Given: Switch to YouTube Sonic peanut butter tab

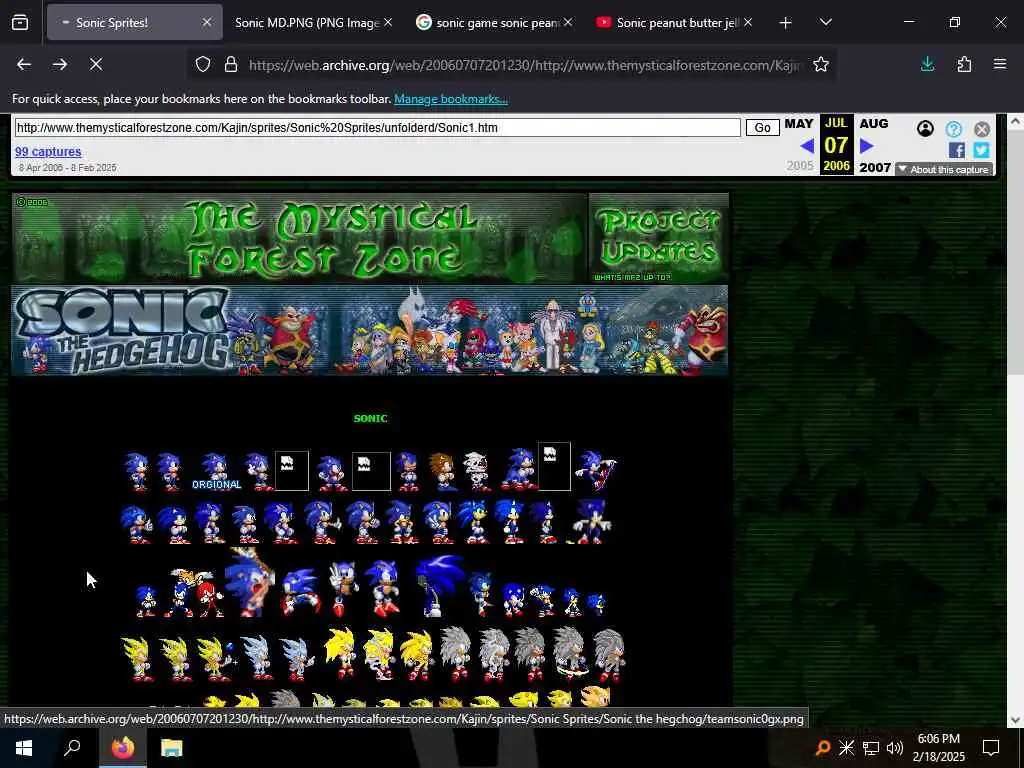Looking at the screenshot, I should (674, 23).
